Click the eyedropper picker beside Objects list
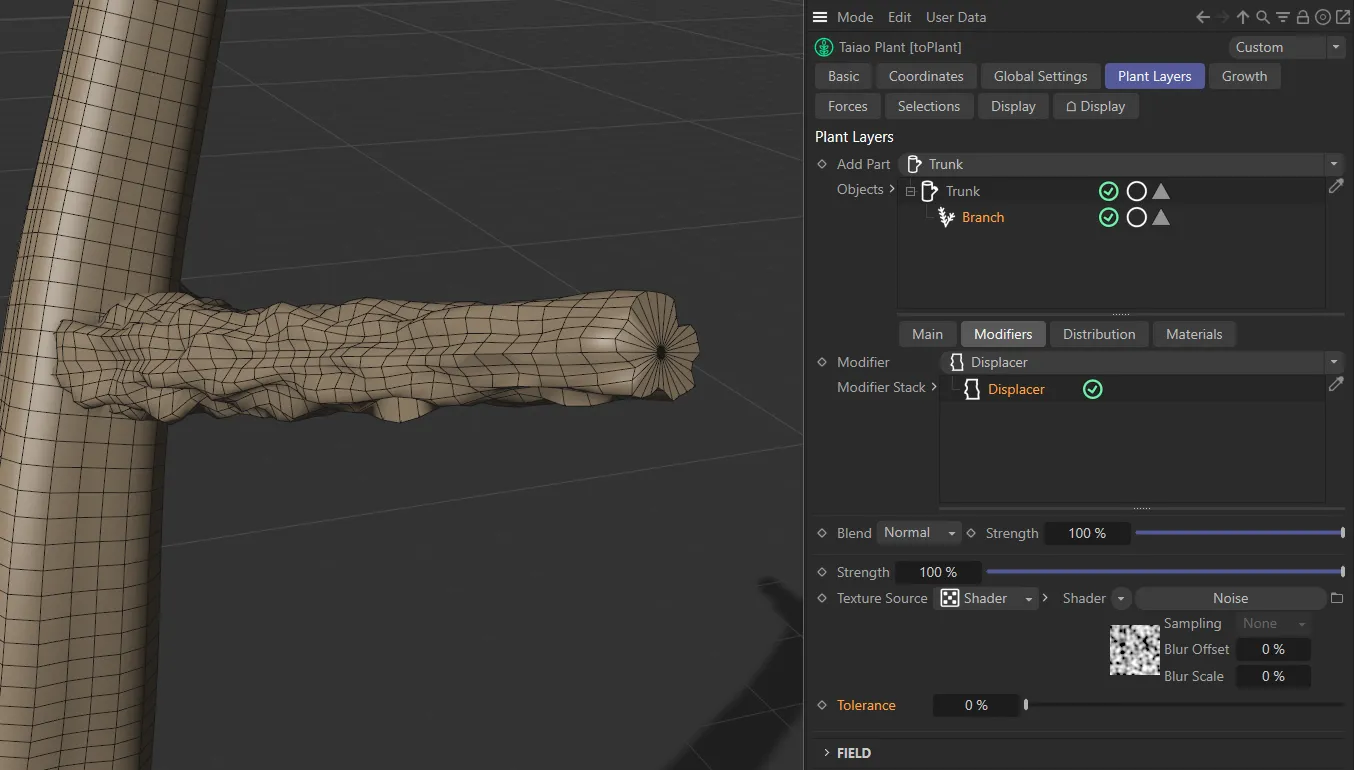The image size is (1354, 770). [x=1336, y=187]
